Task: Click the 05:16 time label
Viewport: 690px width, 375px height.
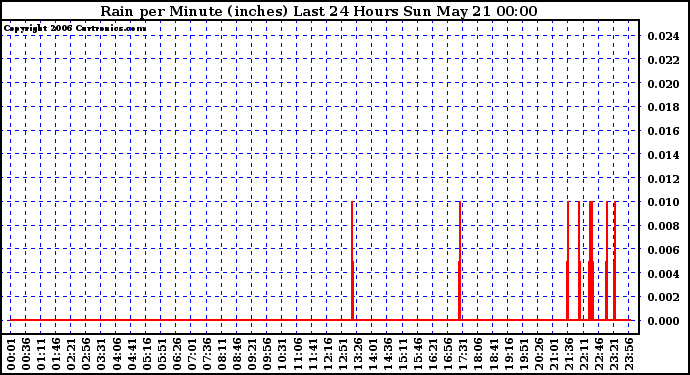Action: click(147, 354)
